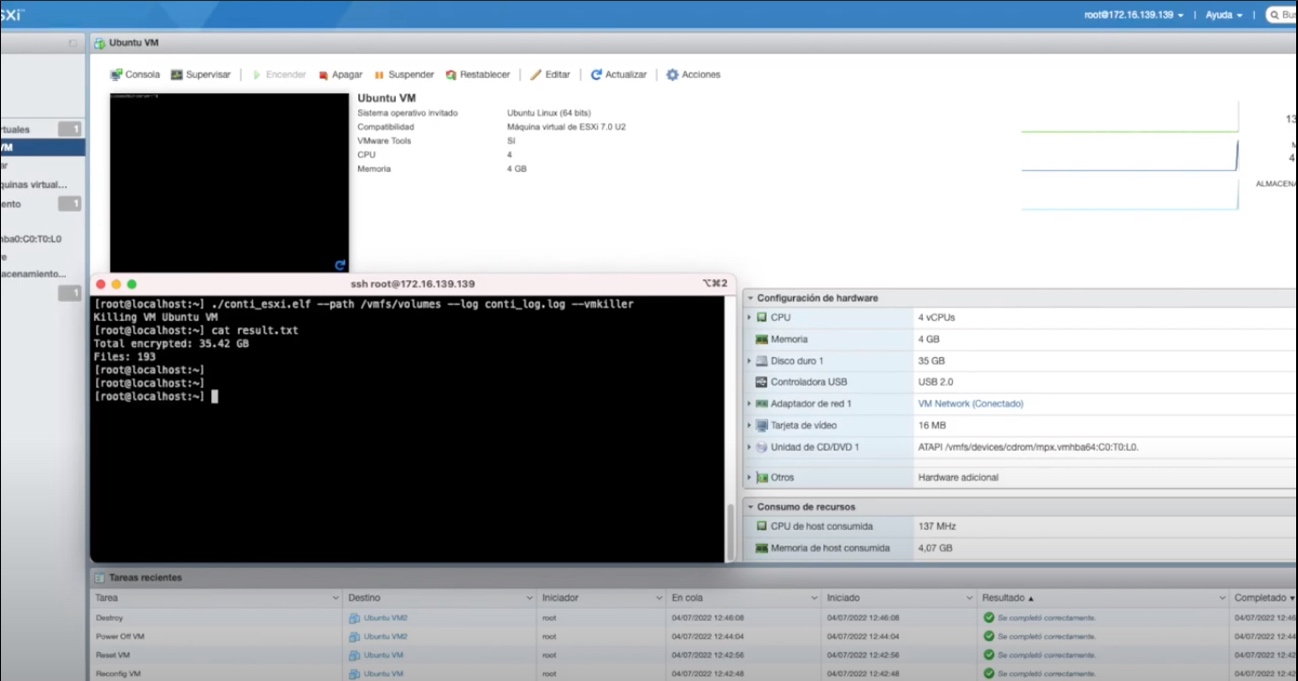
Task: Open Ubuntu VM2 link in Destroy task row
Action: [x=385, y=618]
